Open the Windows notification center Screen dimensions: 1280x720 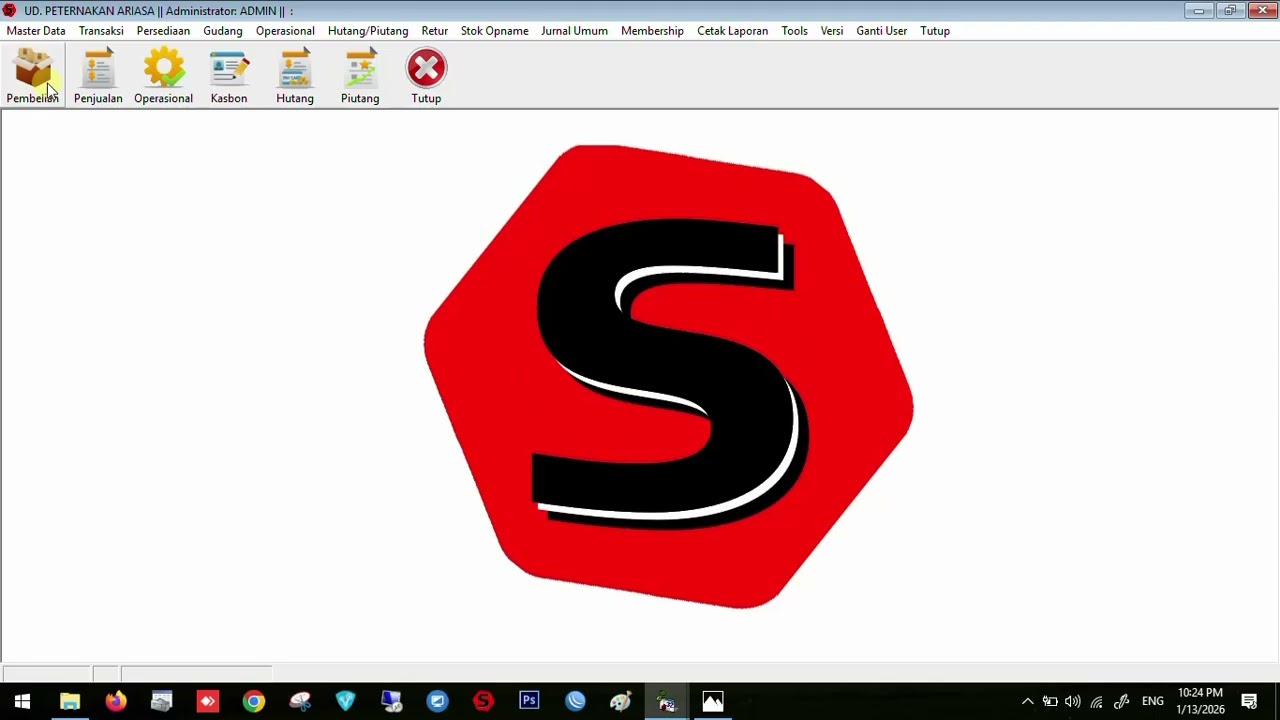click(1249, 701)
